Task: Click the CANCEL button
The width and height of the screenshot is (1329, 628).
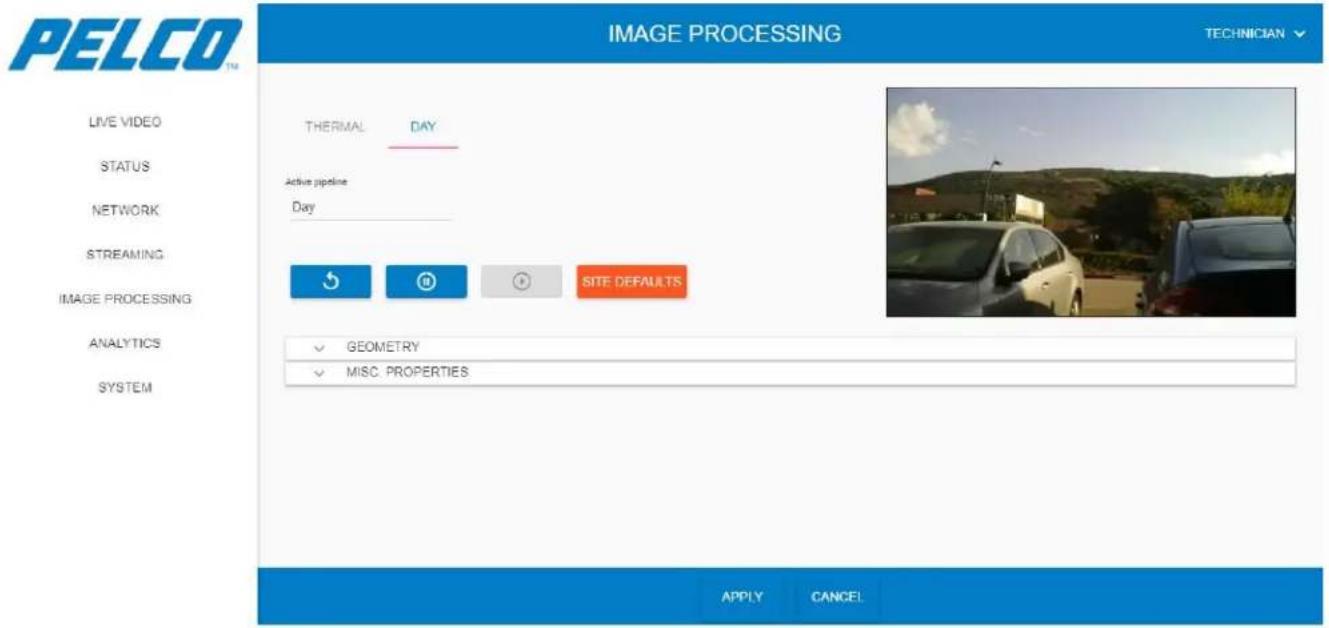Action: [837, 597]
